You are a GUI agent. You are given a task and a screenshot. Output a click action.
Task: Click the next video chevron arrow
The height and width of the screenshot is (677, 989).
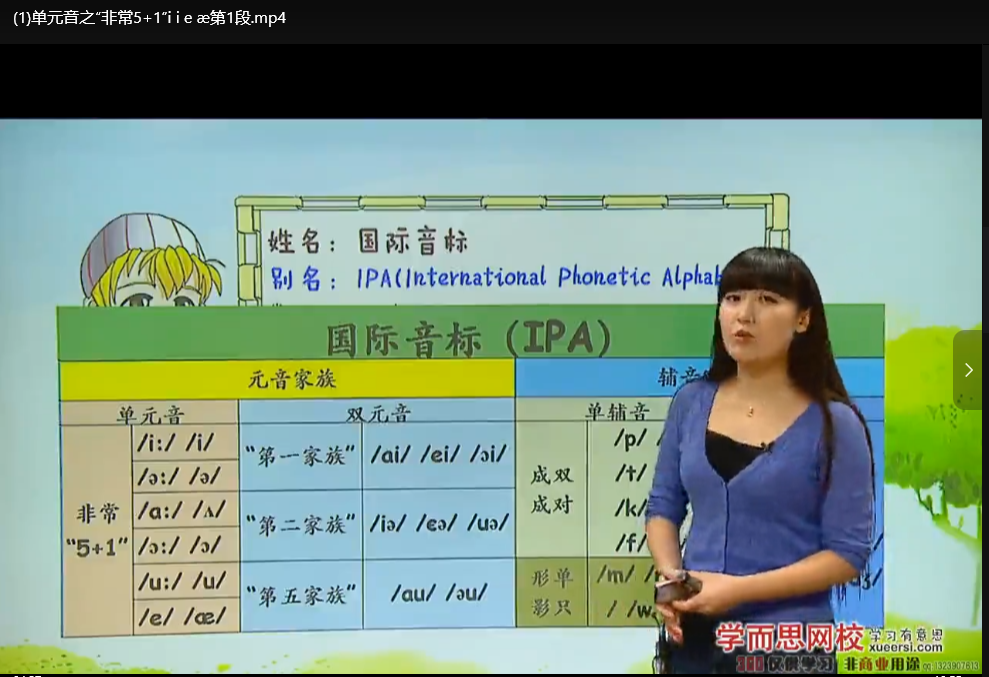click(968, 370)
